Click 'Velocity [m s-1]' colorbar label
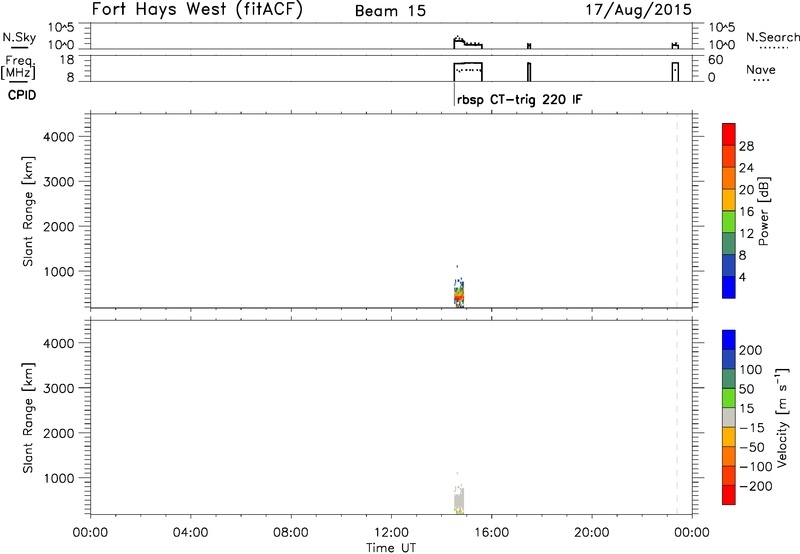Screen dimensions: 800x554 click(782, 417)
